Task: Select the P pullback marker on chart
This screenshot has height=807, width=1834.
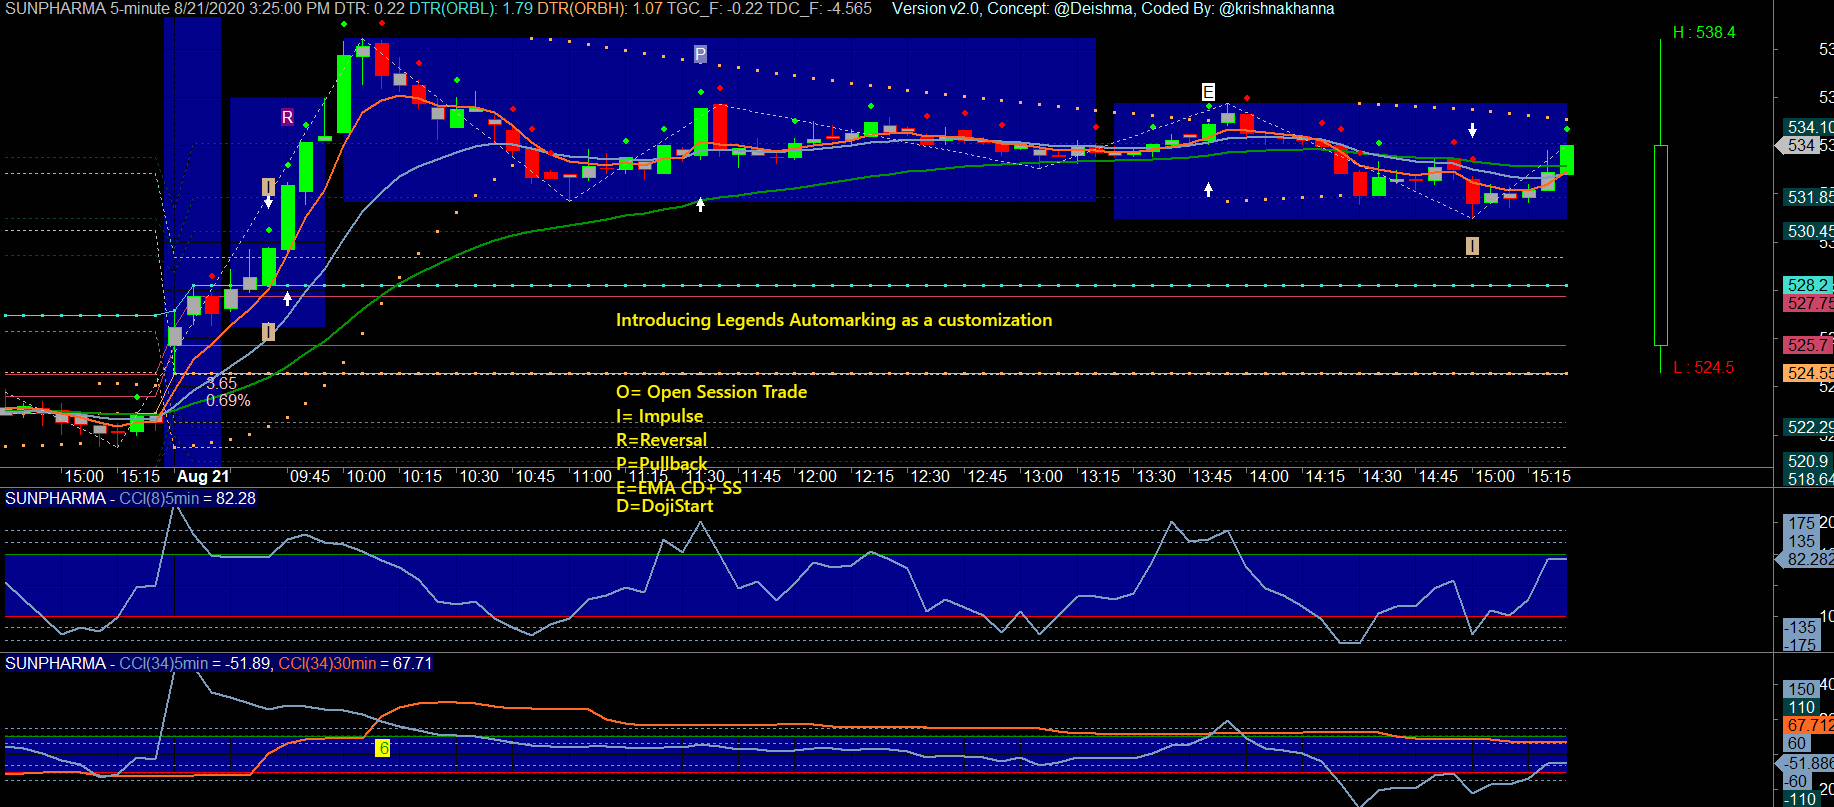Action: tap(700, 54)
